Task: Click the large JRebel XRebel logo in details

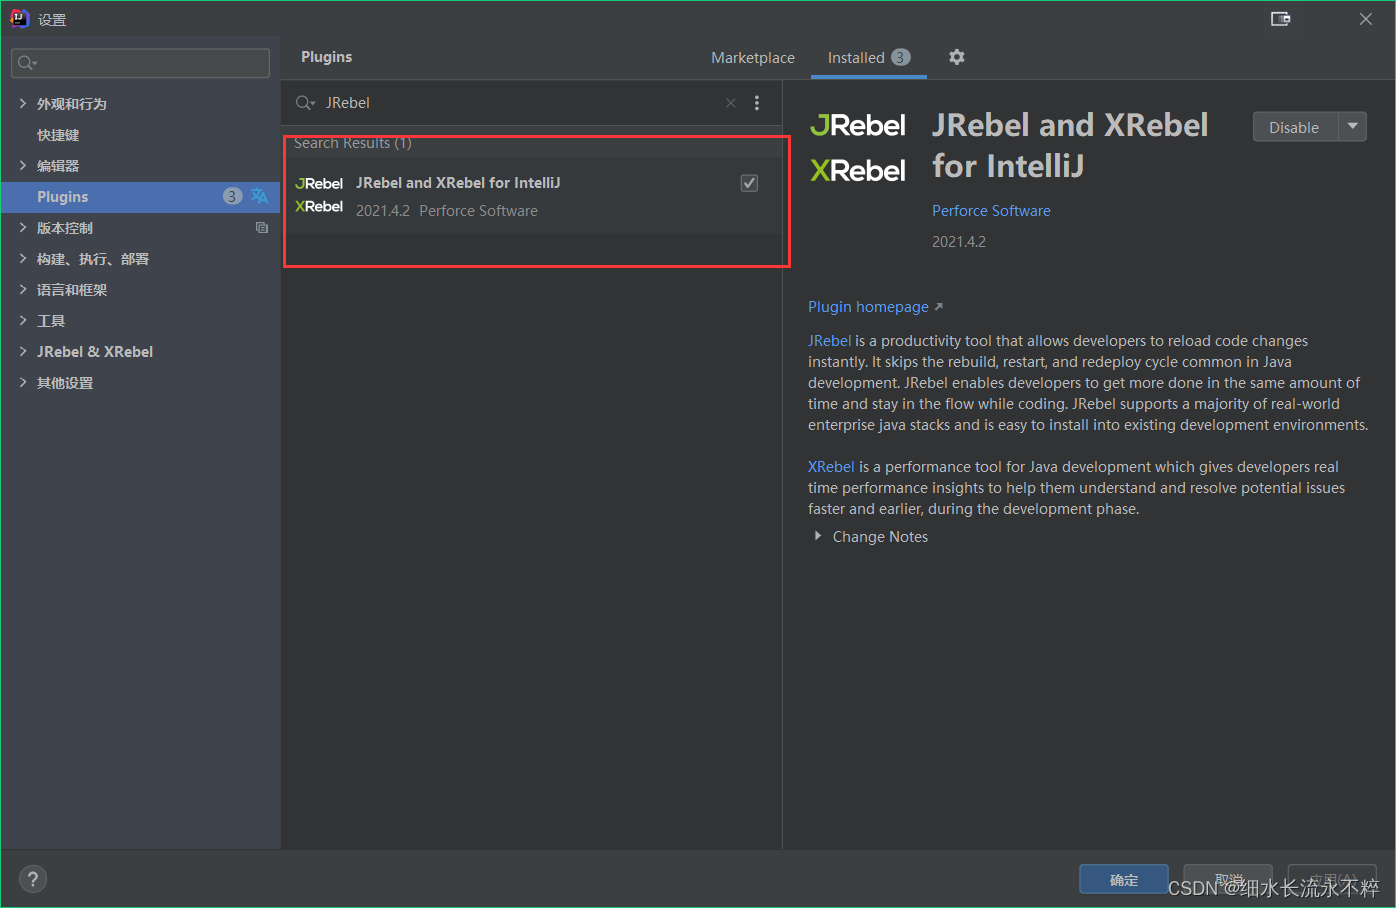Action: click(x=858, y=148)
